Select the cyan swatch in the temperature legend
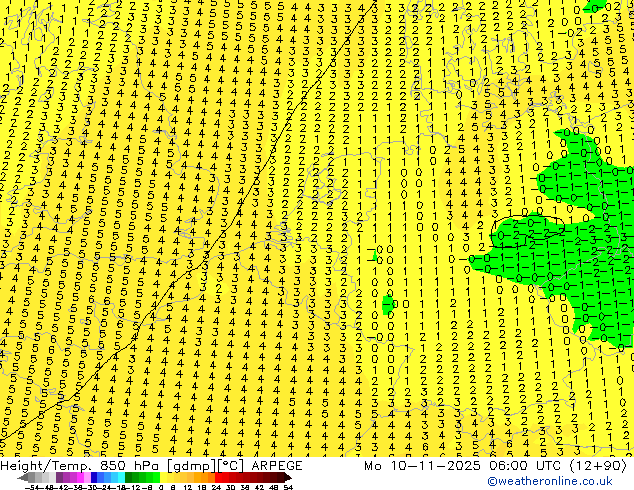Viewport: 634px width, 490px height. coord(121,477)
